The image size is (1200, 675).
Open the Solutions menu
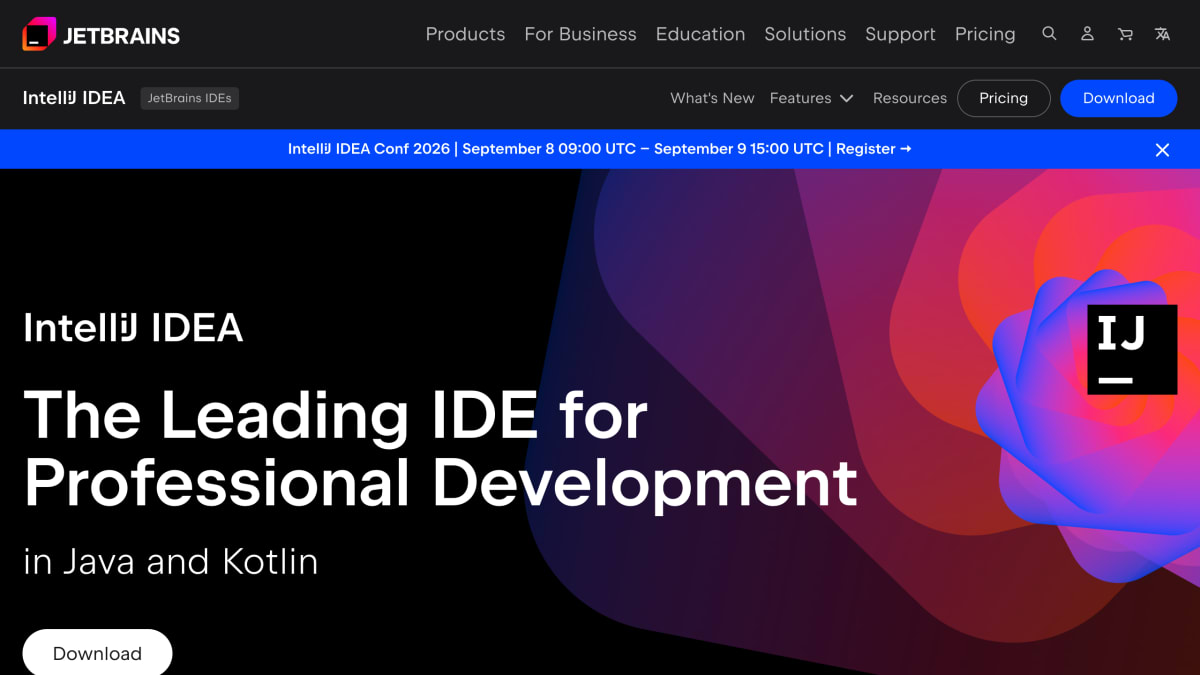[805, 34]
